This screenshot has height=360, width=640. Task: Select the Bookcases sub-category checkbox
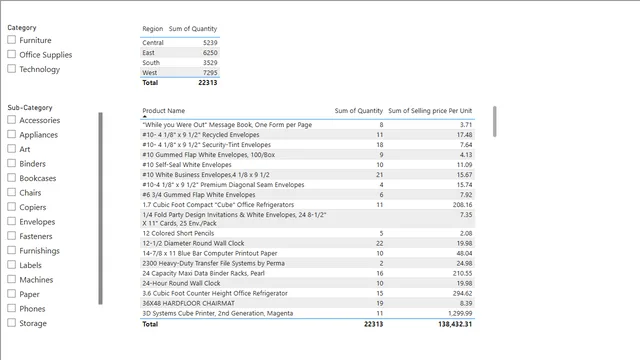pos(11,178)
